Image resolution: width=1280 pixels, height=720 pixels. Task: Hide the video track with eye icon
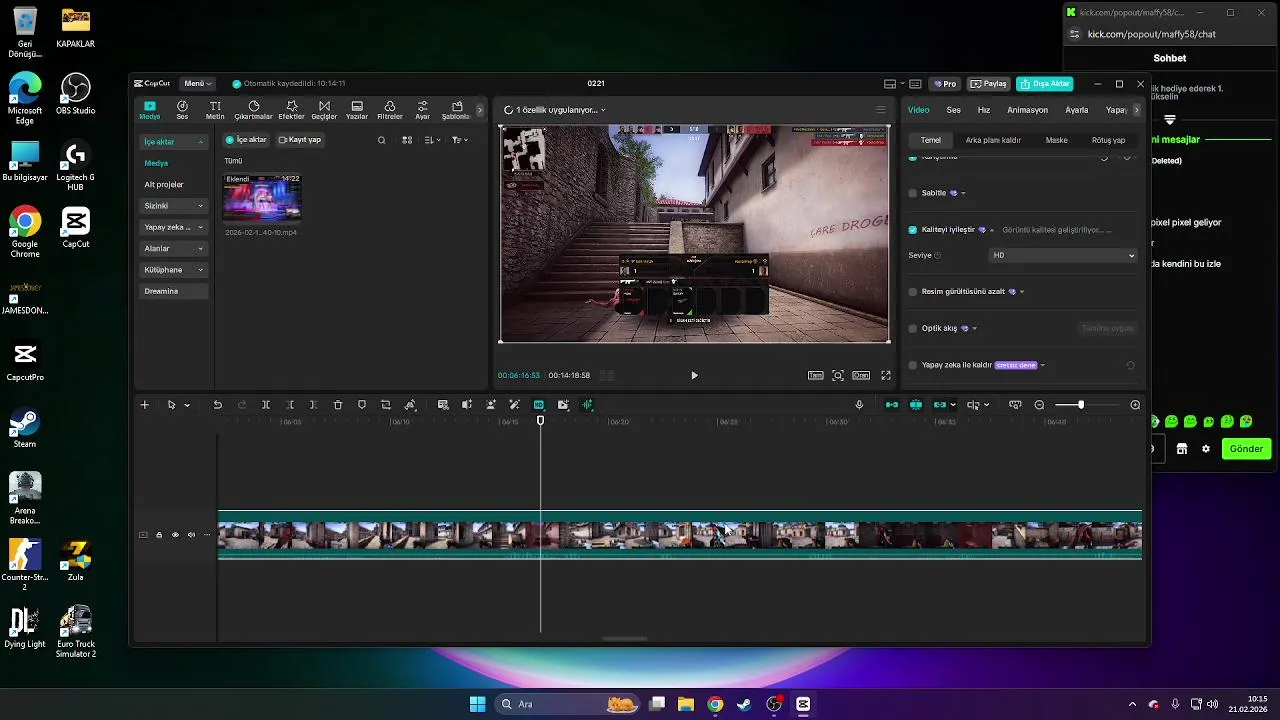(x=175, y=535)
